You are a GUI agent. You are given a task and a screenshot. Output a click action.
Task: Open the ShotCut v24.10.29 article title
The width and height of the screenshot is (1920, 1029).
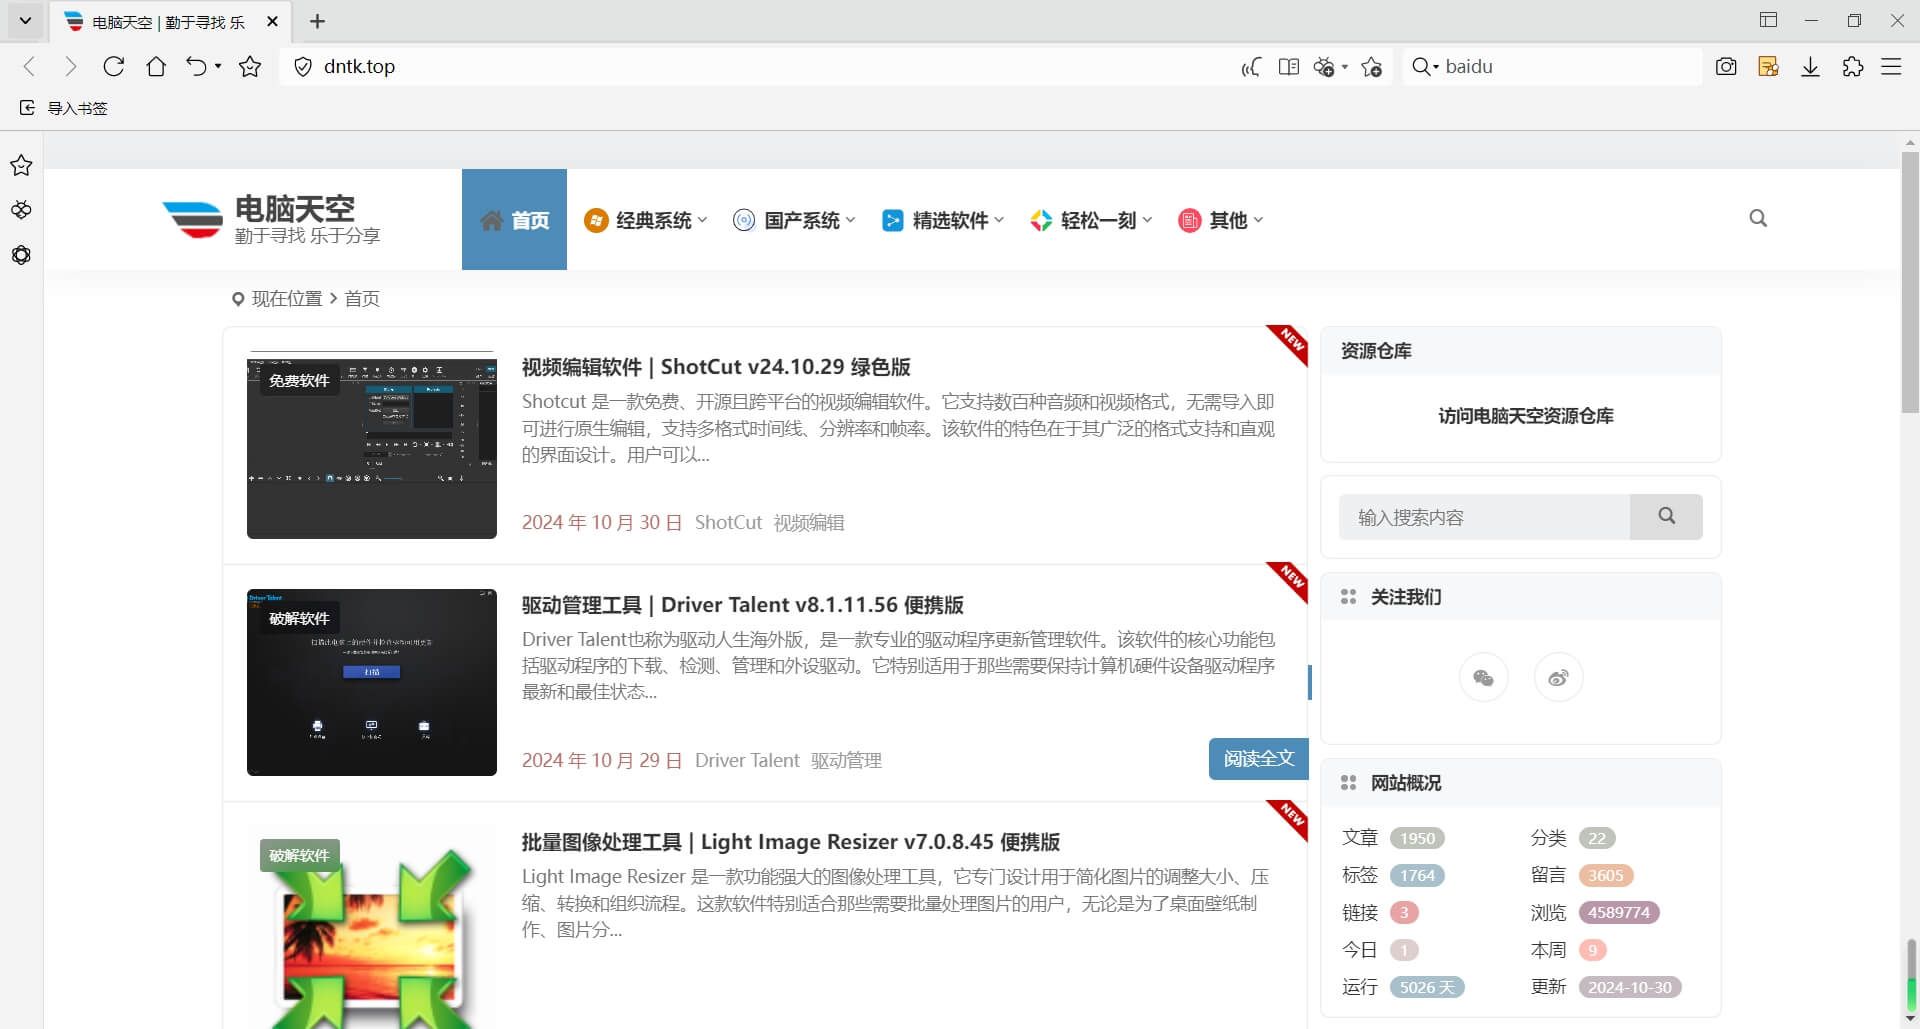[x=716, y=367]
